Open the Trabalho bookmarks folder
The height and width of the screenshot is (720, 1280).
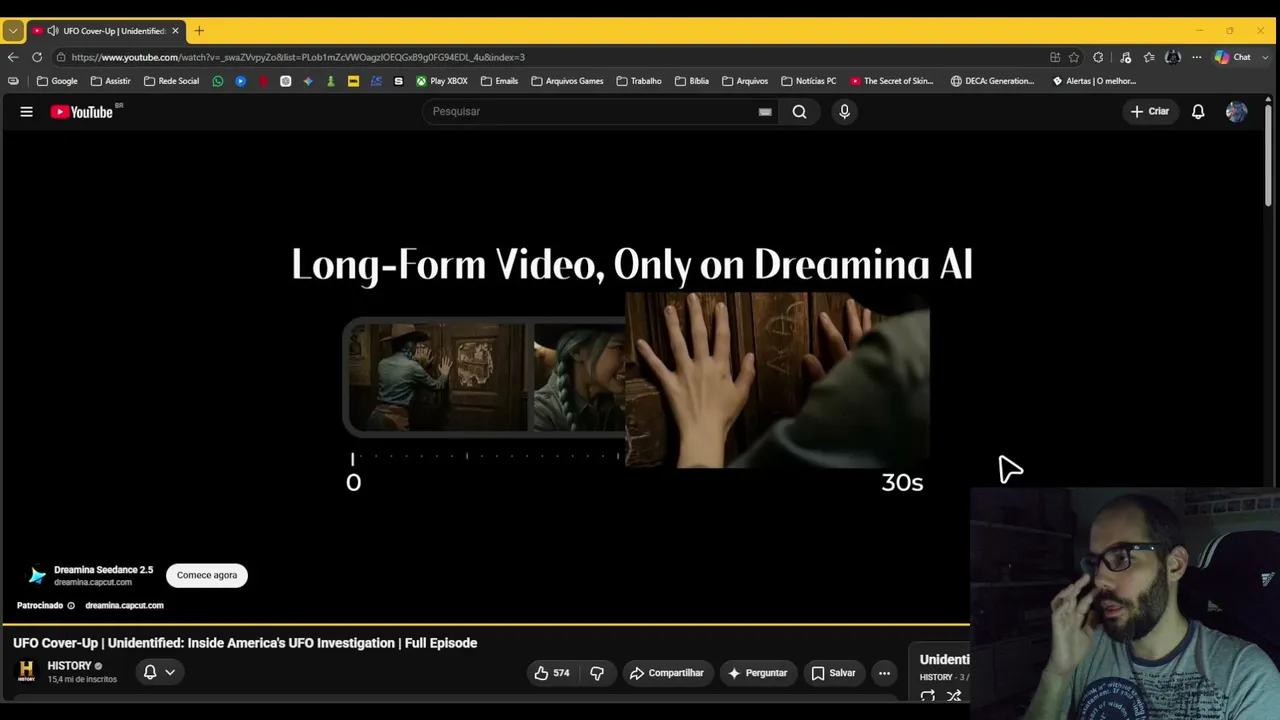(x=639, y=81)
